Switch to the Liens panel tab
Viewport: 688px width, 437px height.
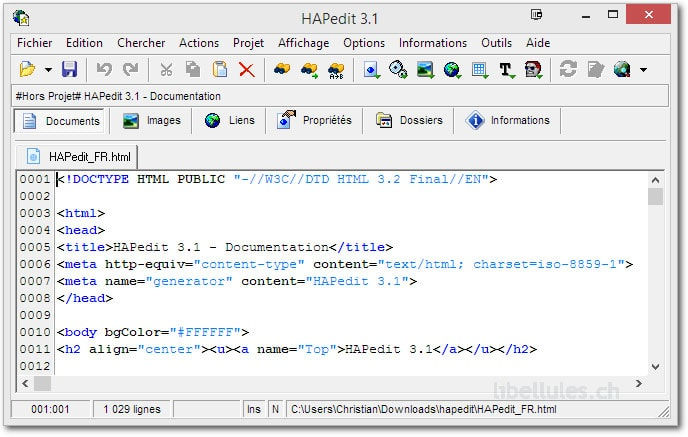[229, 121]
